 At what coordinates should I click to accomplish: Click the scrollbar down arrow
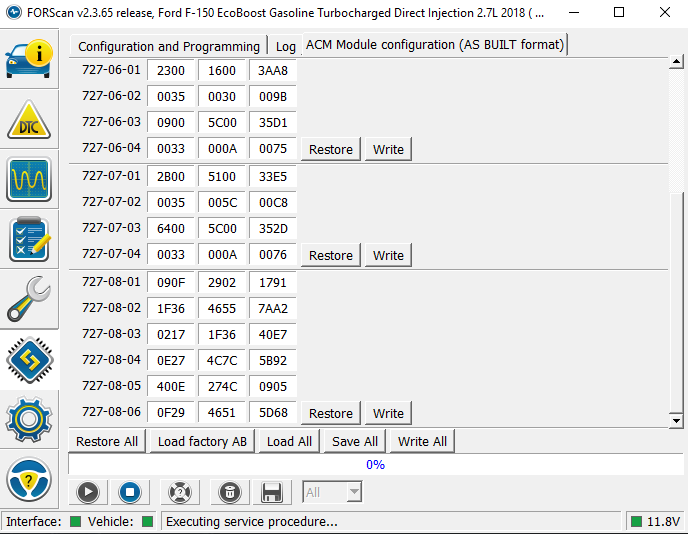click(676, 421)
